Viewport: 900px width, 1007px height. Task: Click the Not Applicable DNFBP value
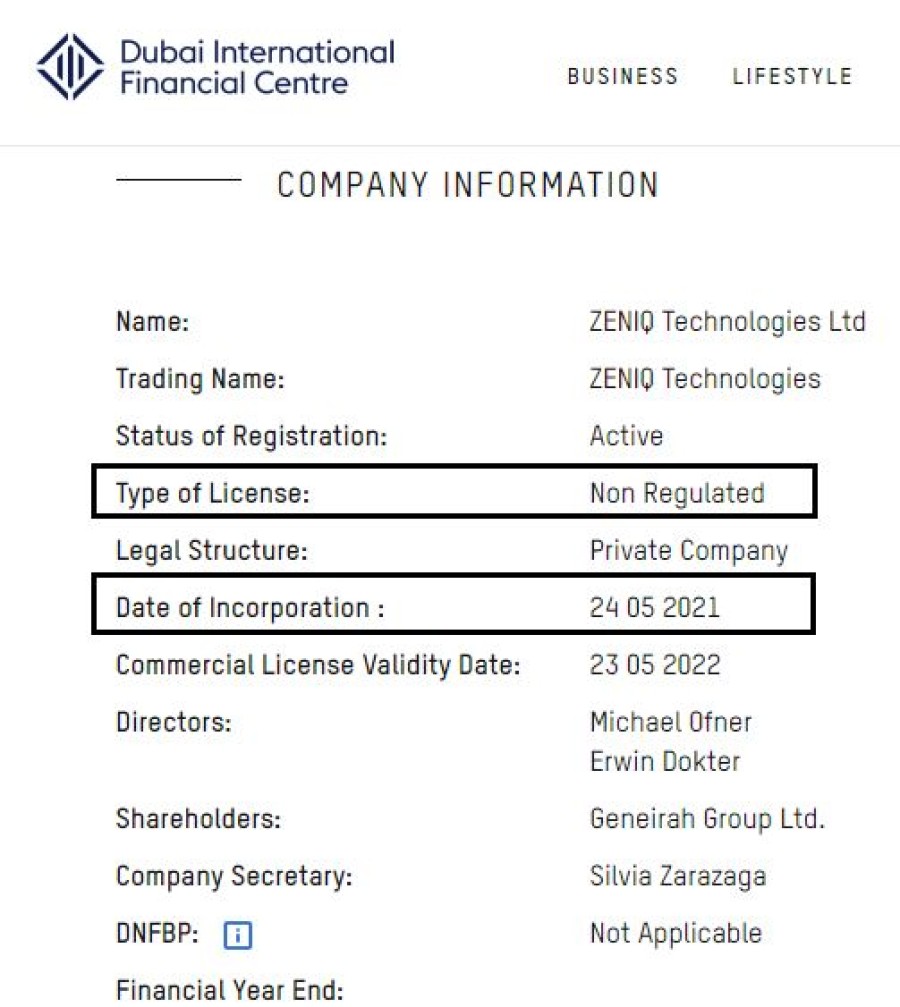coord(676,934)
